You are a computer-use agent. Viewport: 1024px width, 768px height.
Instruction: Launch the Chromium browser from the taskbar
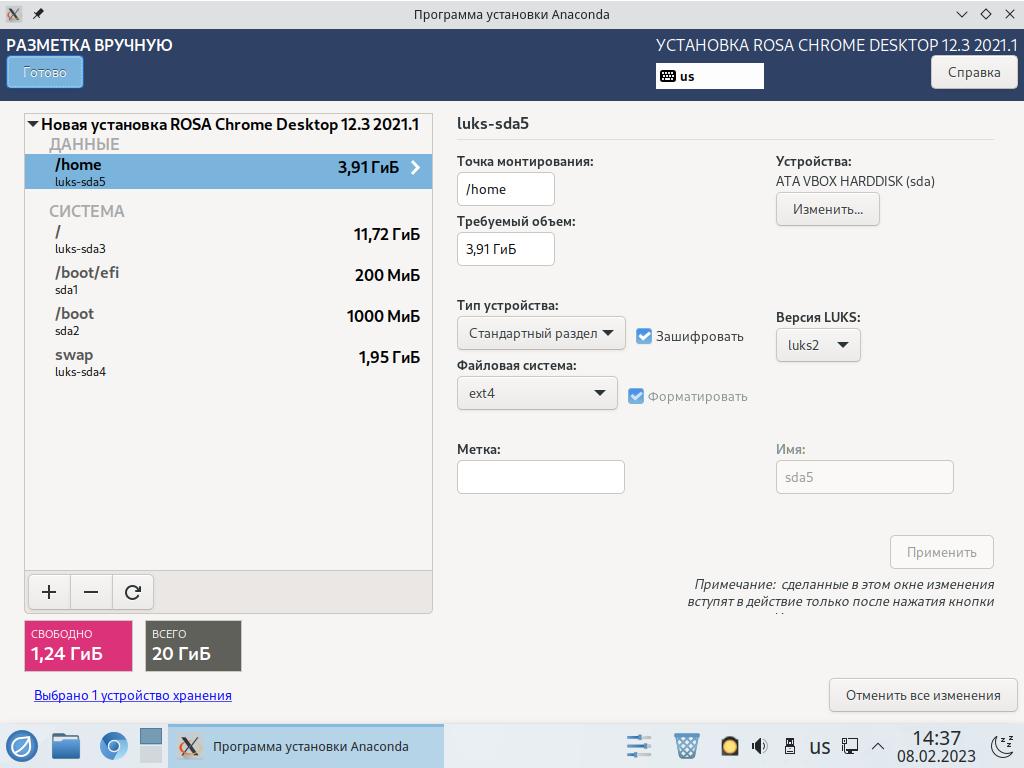click(x=114, y=746)
